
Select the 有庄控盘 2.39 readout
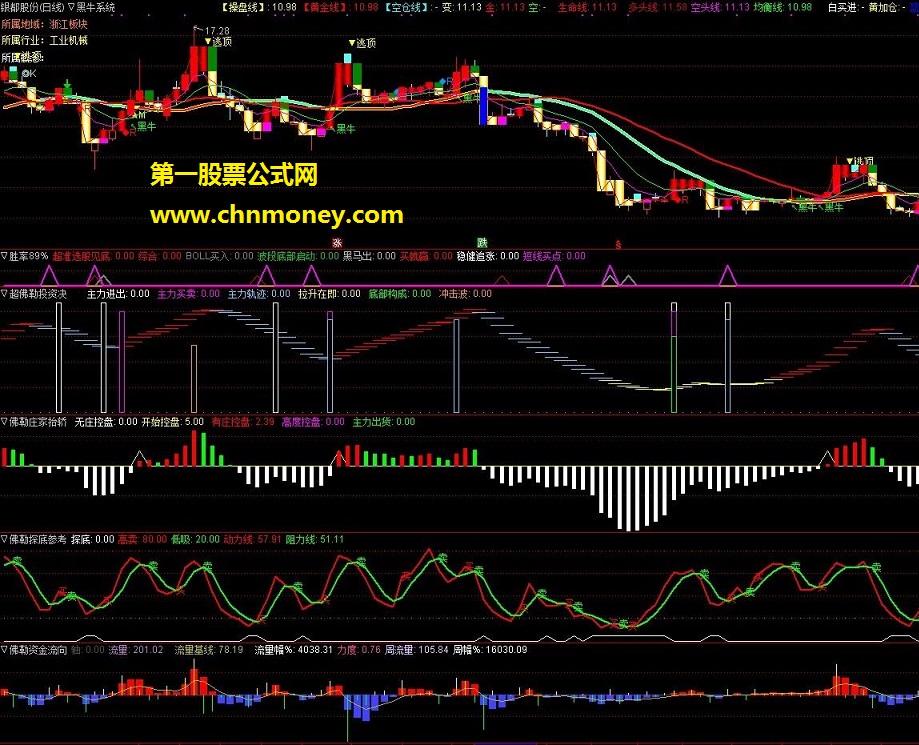coord(243,422)
